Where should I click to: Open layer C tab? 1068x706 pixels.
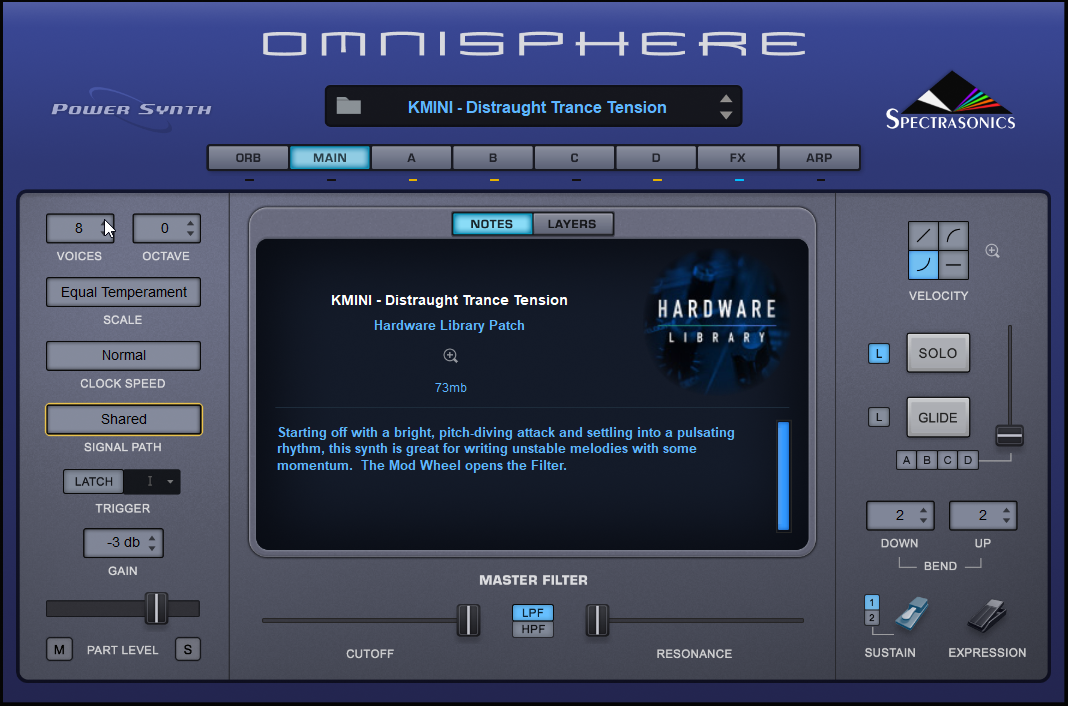tap(574, 158)
